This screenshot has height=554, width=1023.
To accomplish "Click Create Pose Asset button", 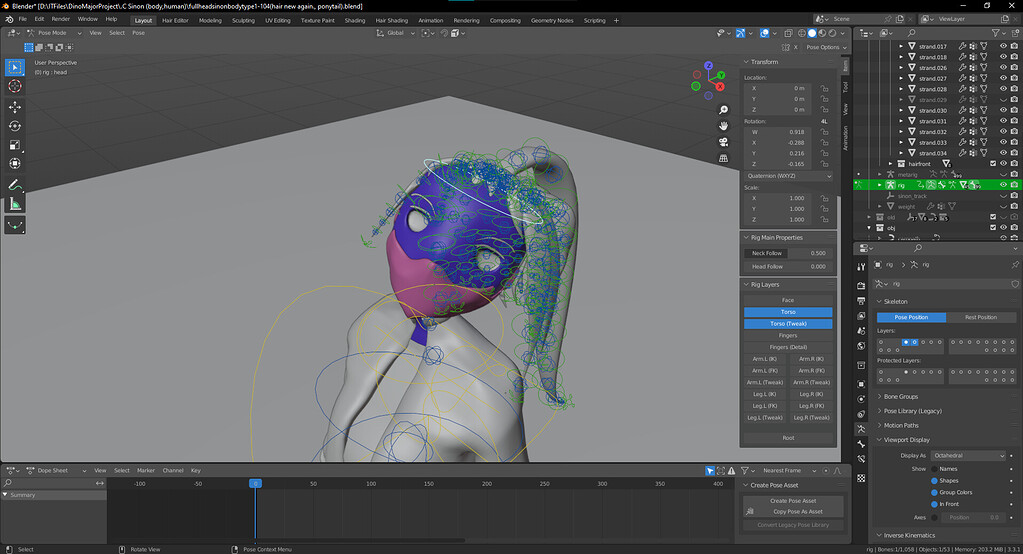I will [793, 501].
